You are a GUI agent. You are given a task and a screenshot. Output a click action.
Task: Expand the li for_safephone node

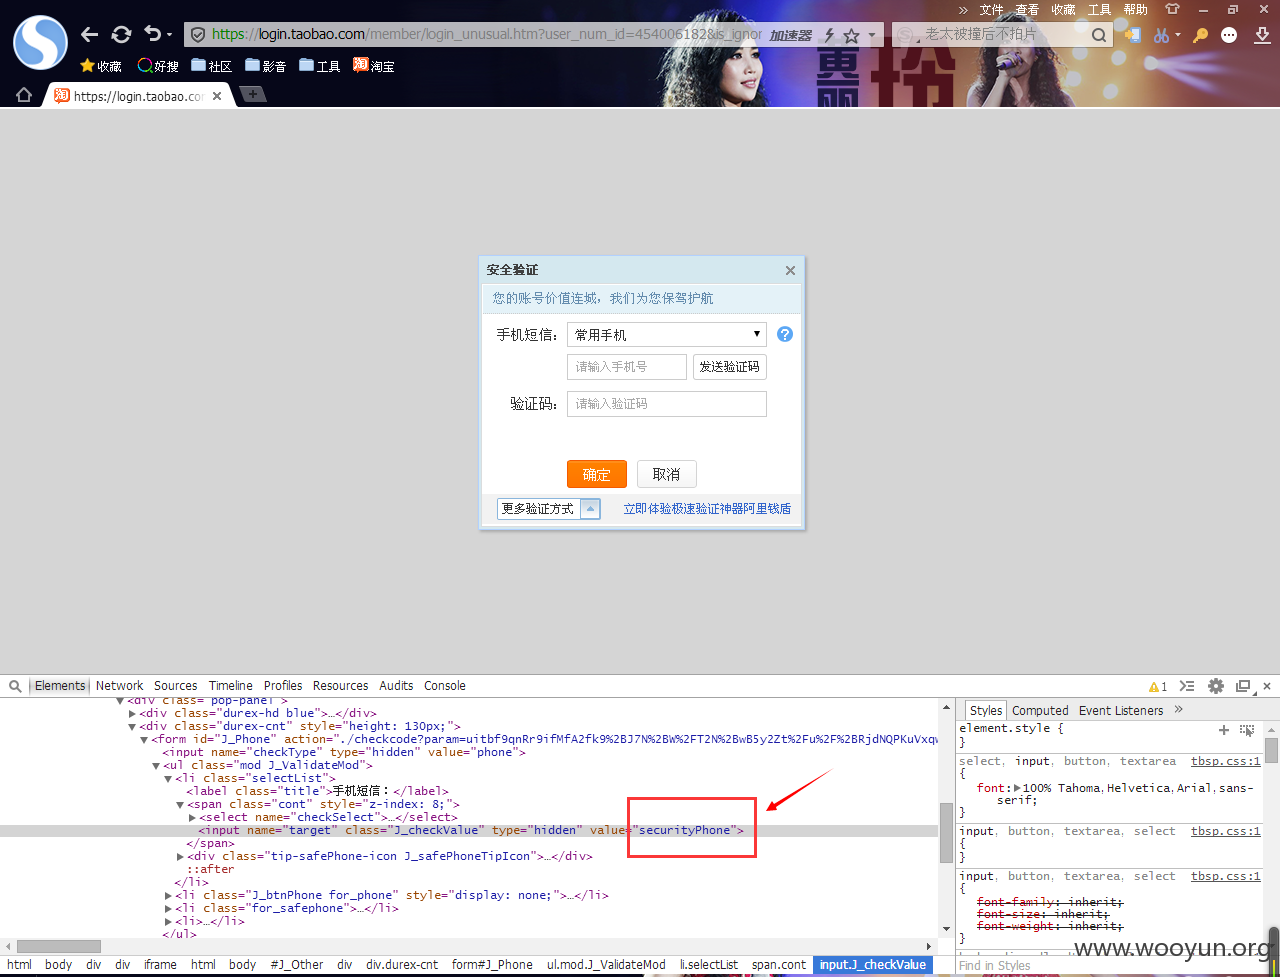[169, 909]
